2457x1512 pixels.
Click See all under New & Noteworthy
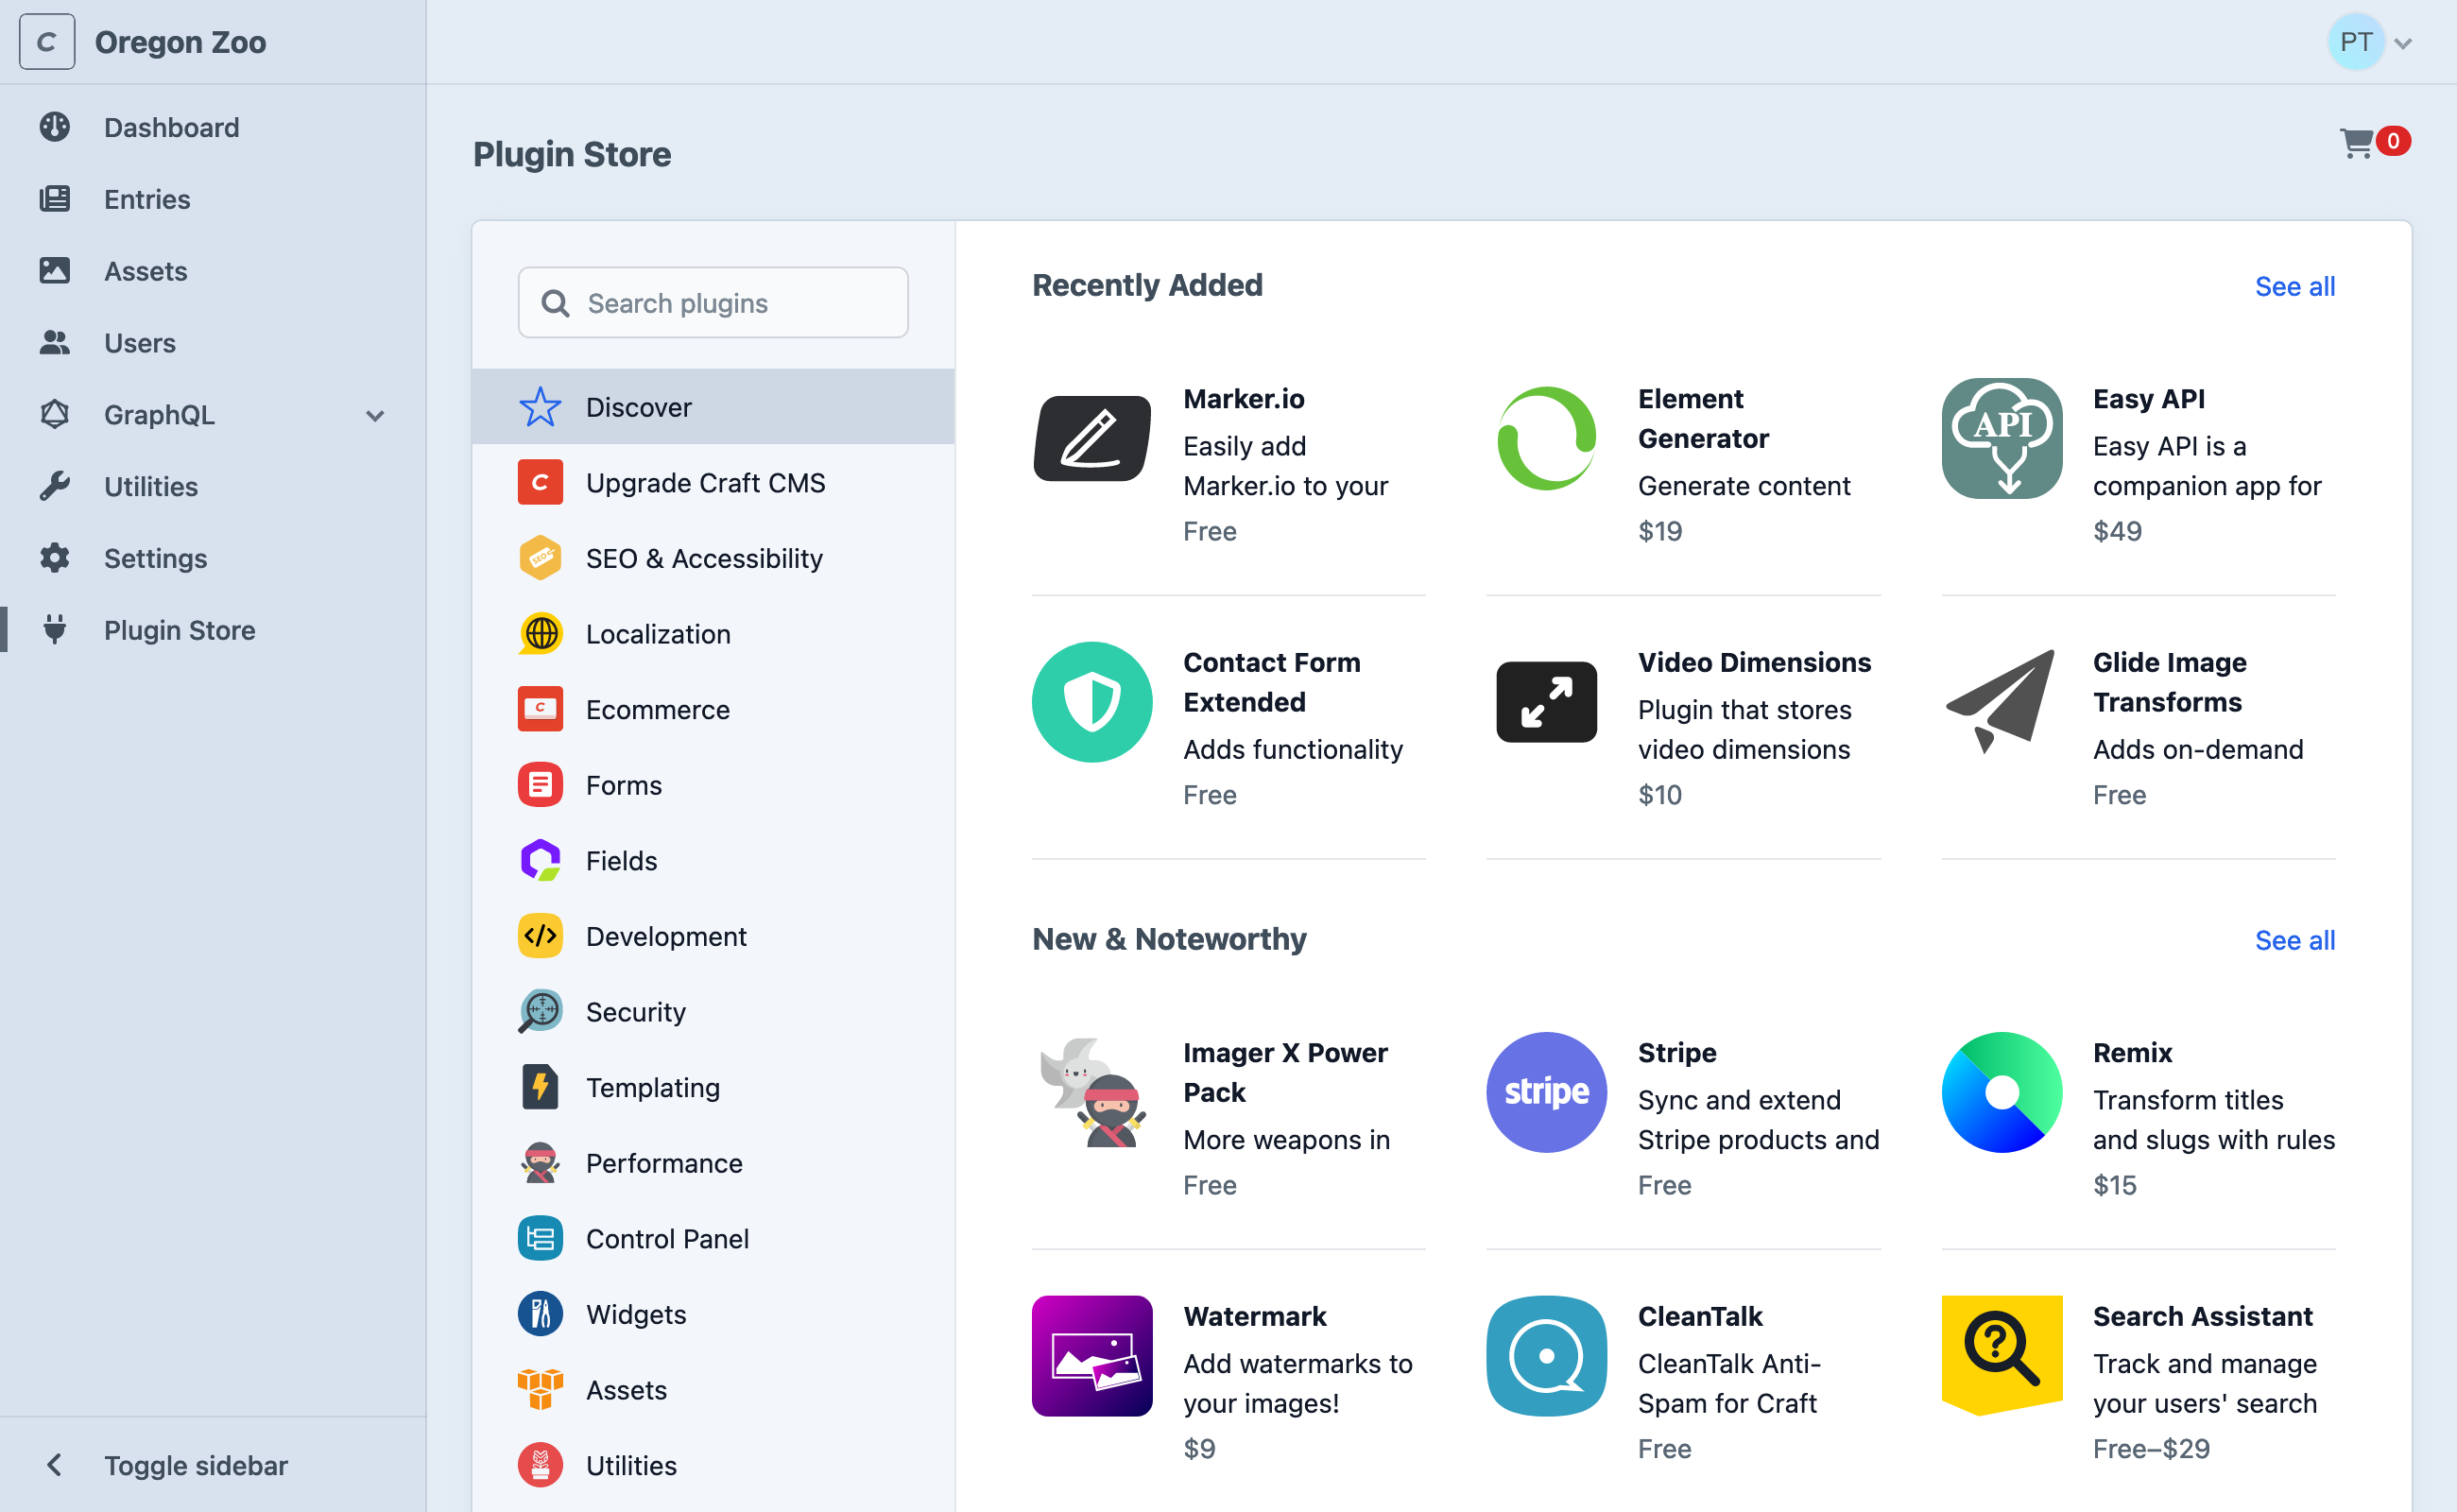[2294, 938]
